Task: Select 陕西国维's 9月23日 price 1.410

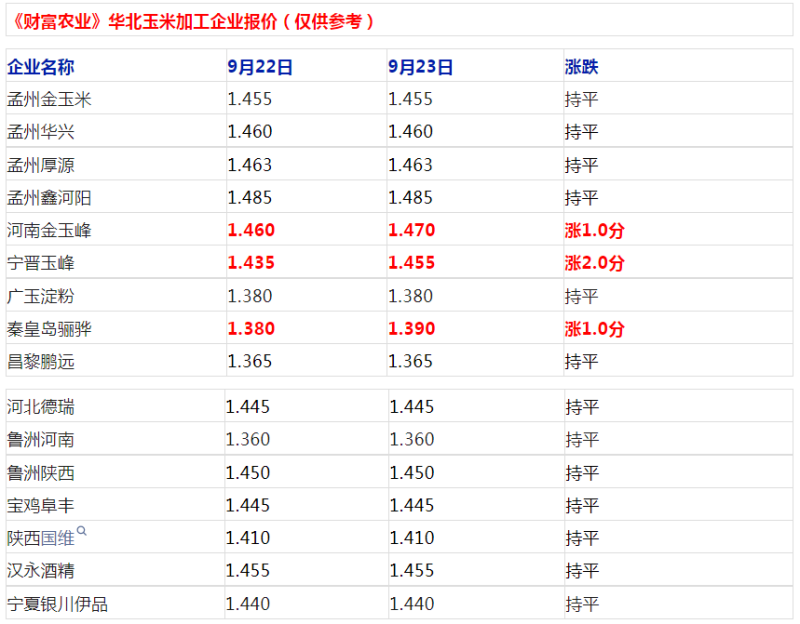Action: click(412, 538)
